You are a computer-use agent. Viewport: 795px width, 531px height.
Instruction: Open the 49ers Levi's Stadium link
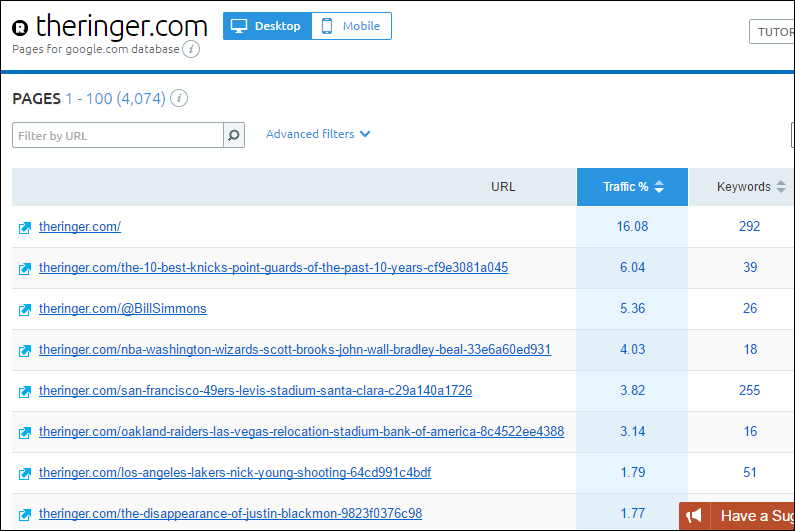[x=256, y=391]
